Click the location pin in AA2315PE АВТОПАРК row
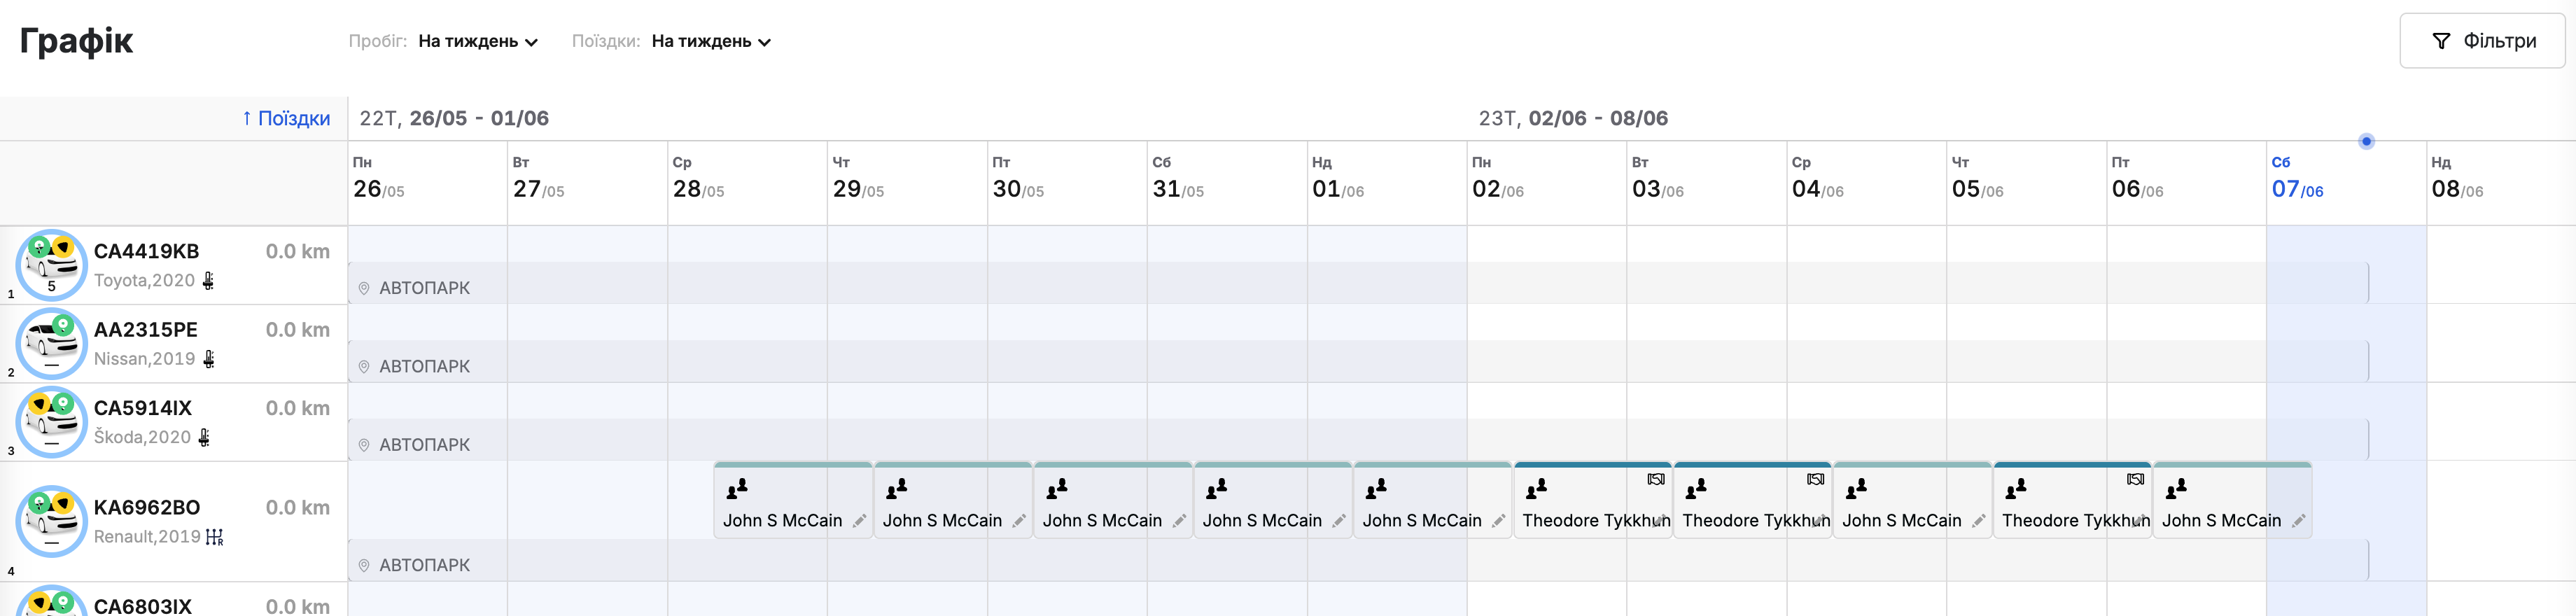This screenshot has height=616, width=2576. click(364, 366)
